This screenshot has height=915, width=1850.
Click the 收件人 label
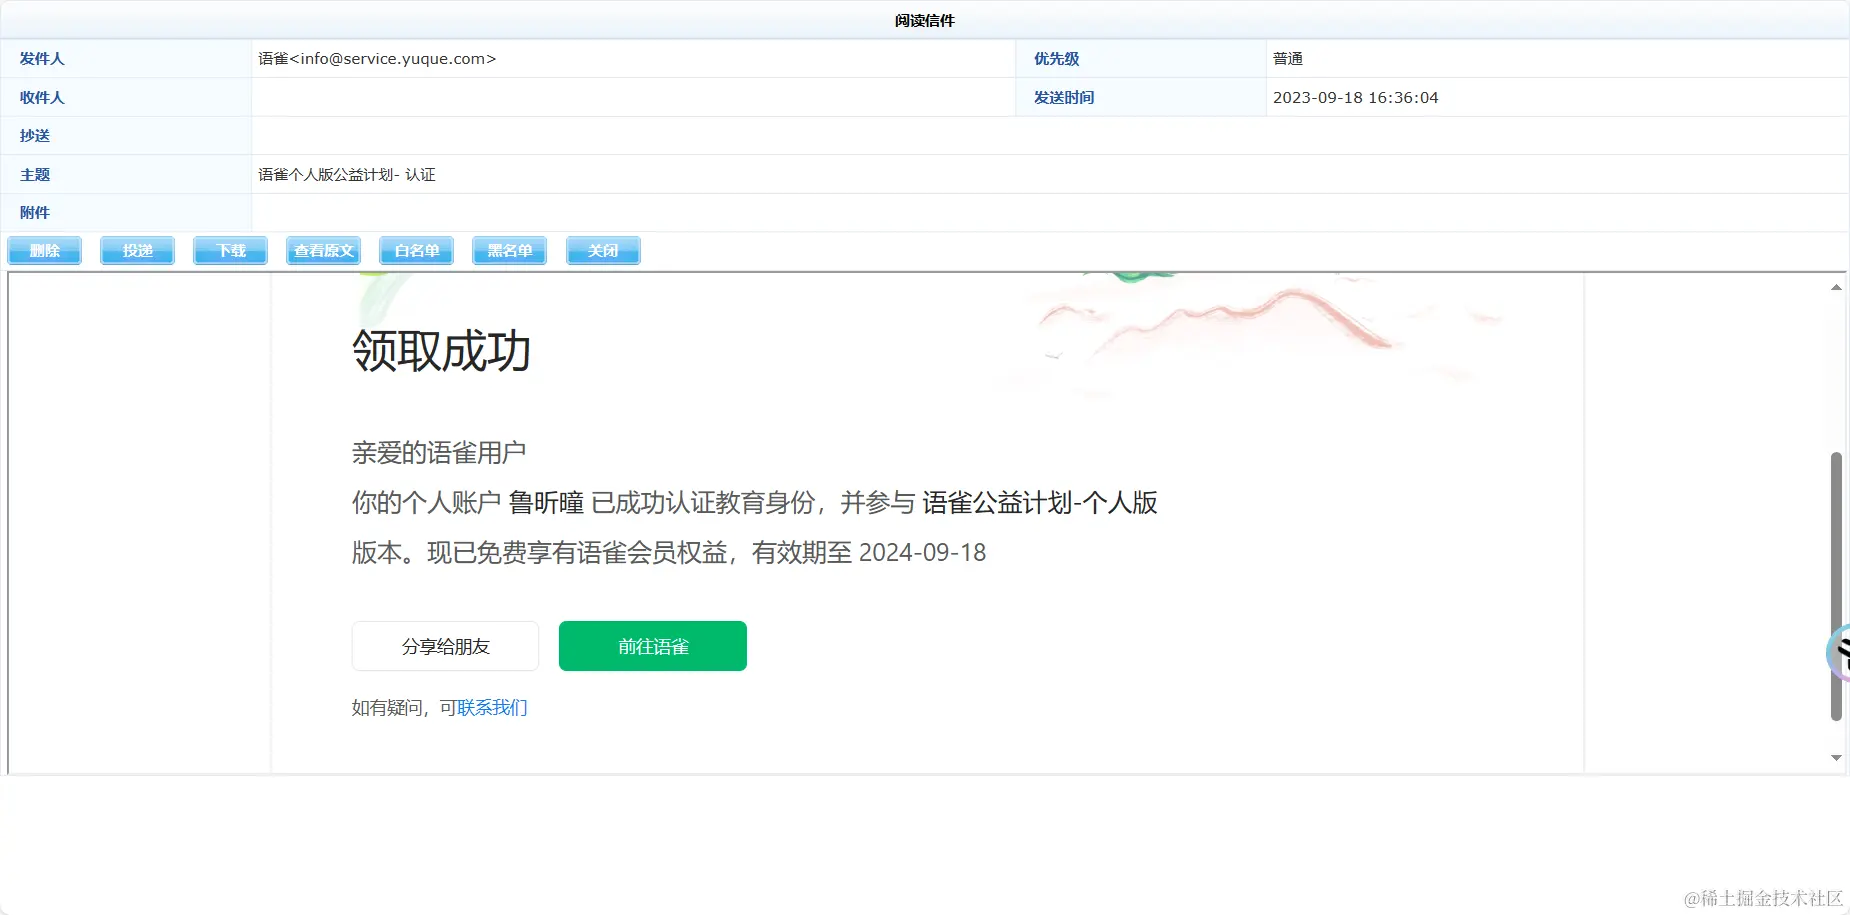42,98
